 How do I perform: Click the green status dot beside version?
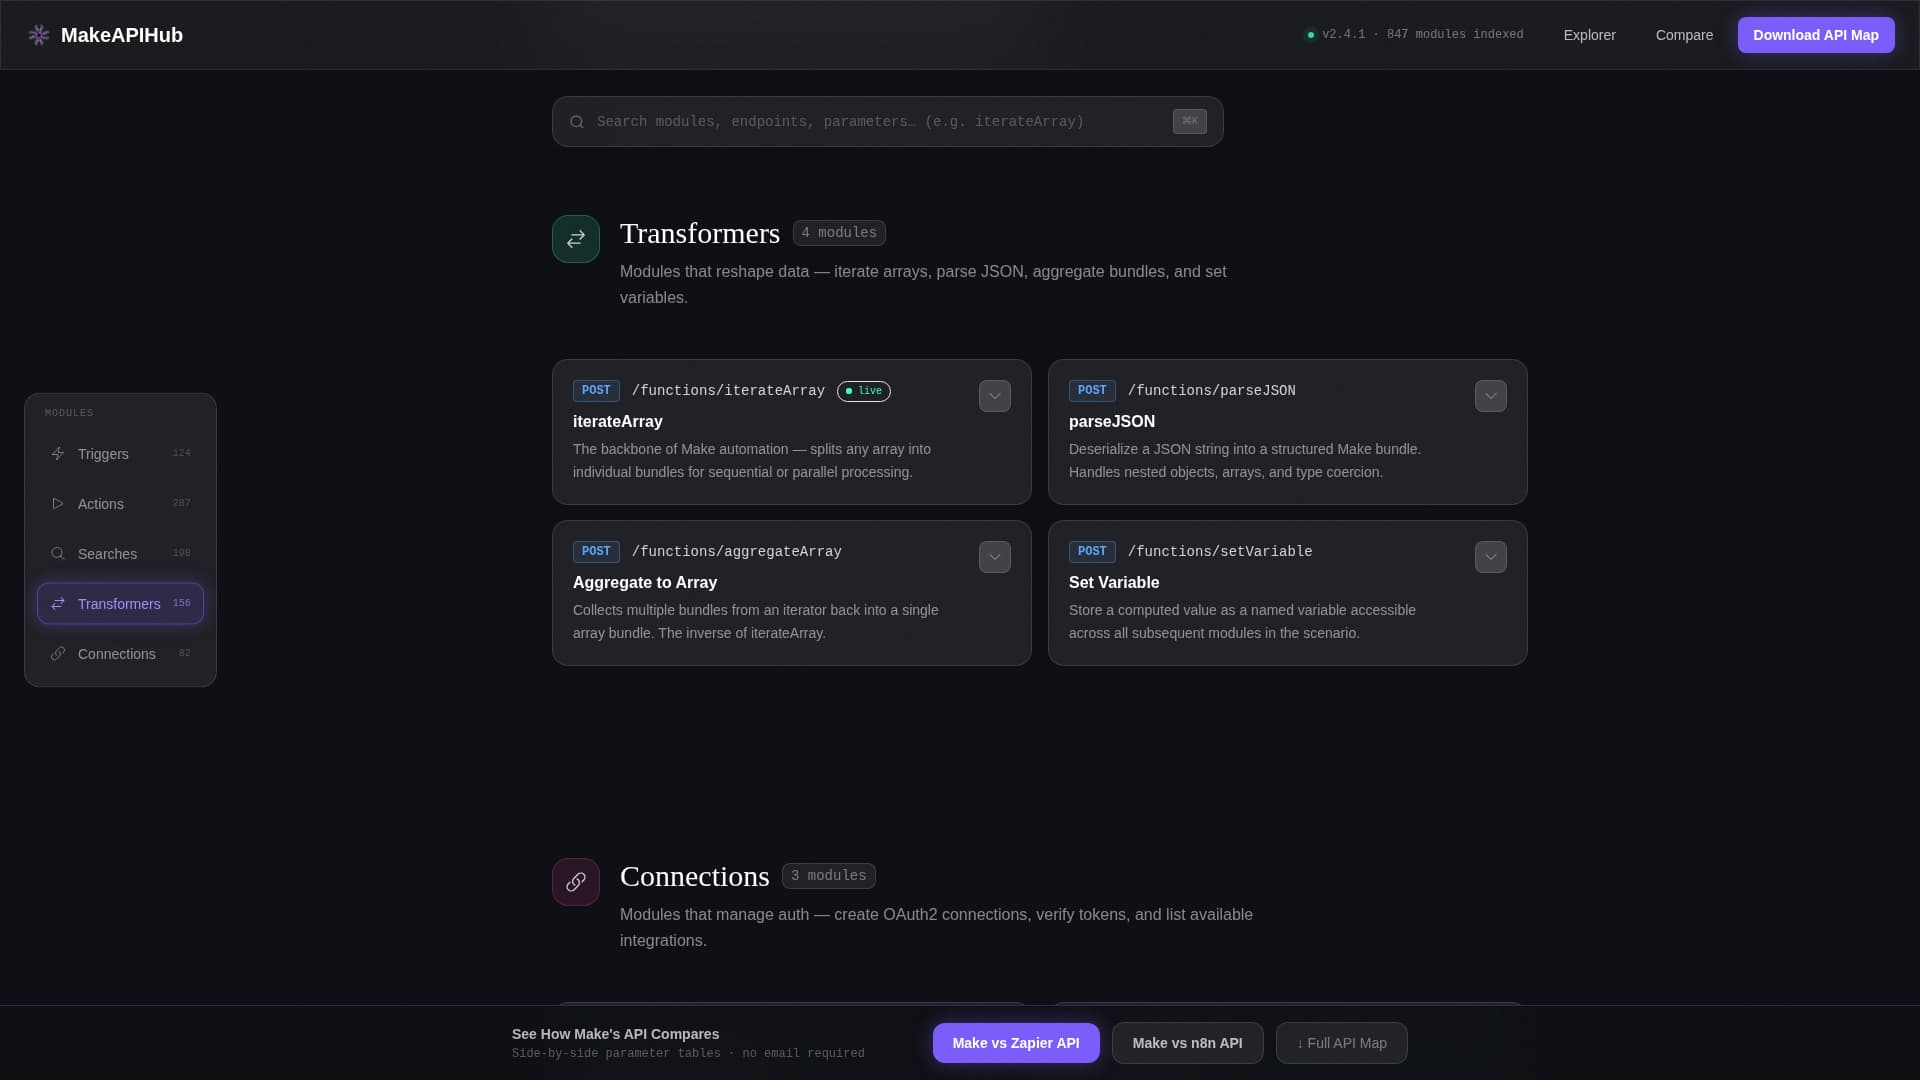pos(1311,35)
